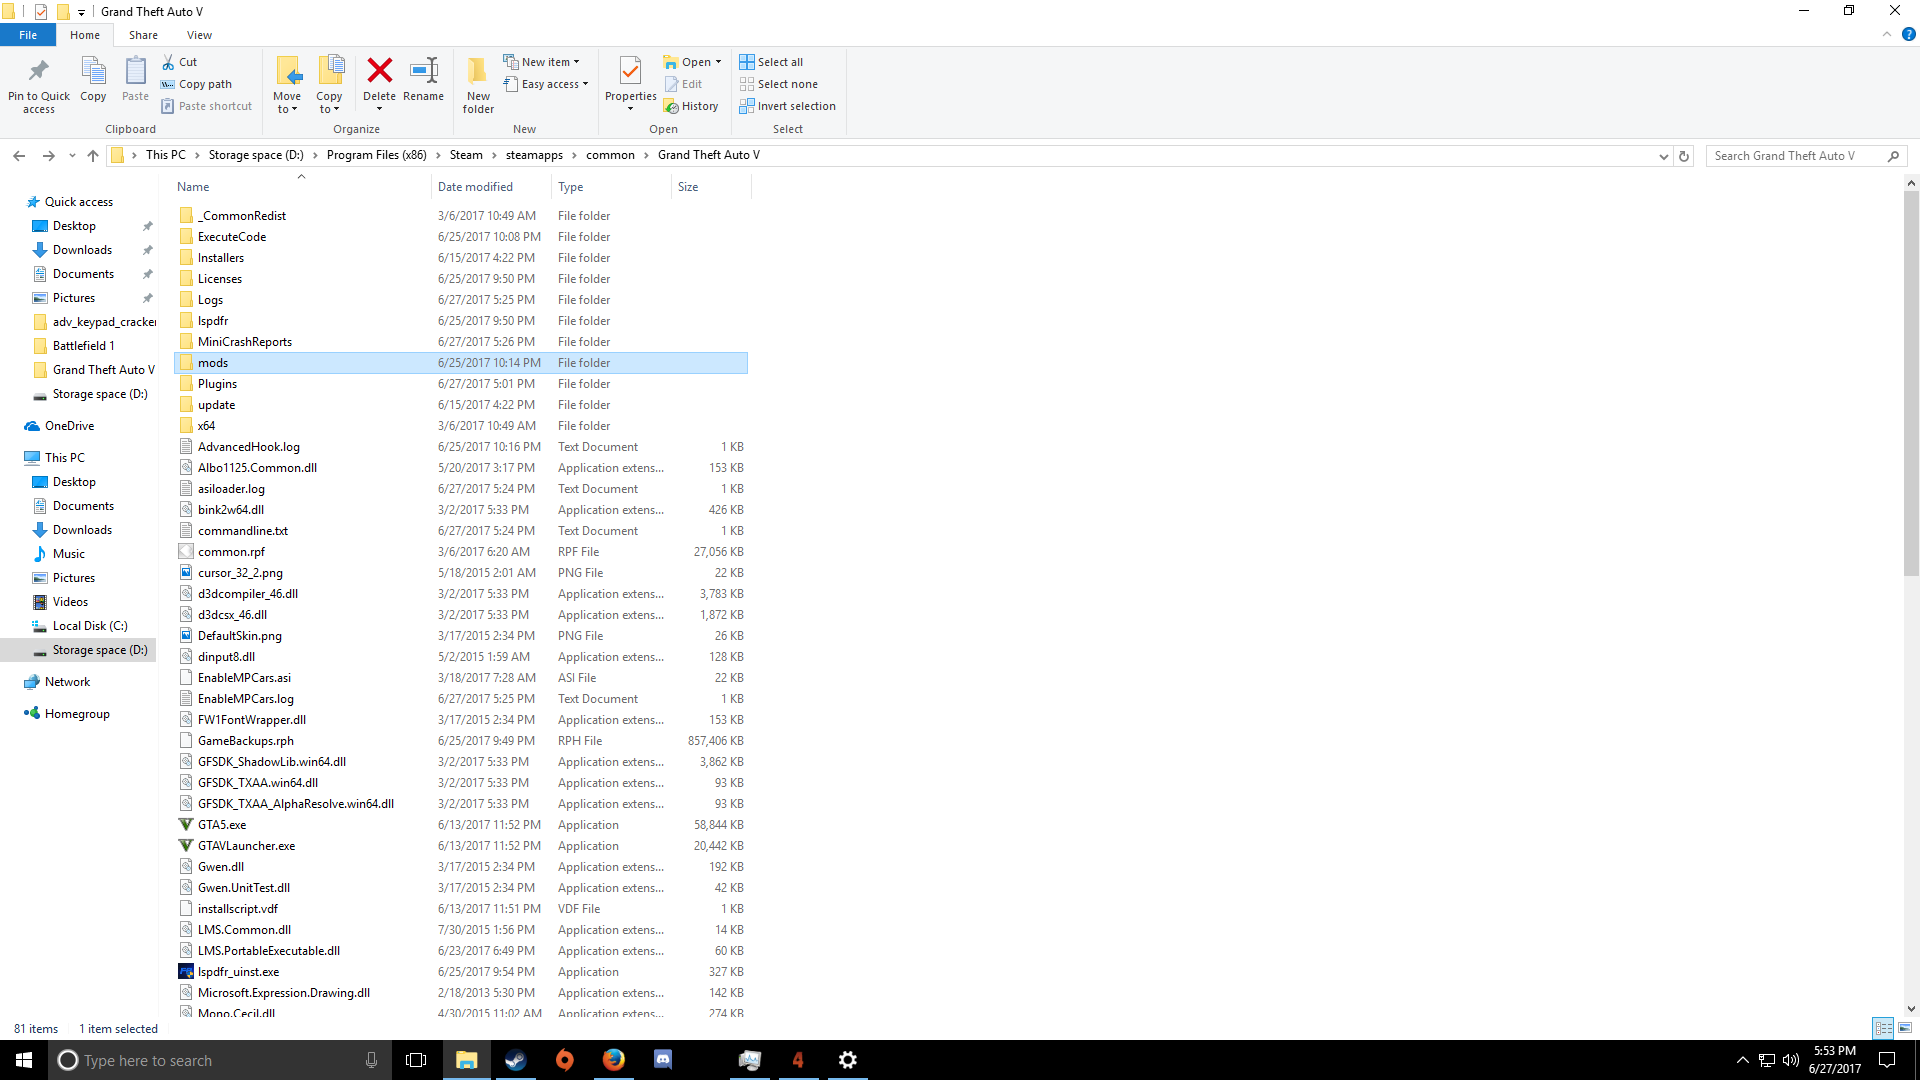
Task: Sort files by Date modified column
Action: coord(475,187)
